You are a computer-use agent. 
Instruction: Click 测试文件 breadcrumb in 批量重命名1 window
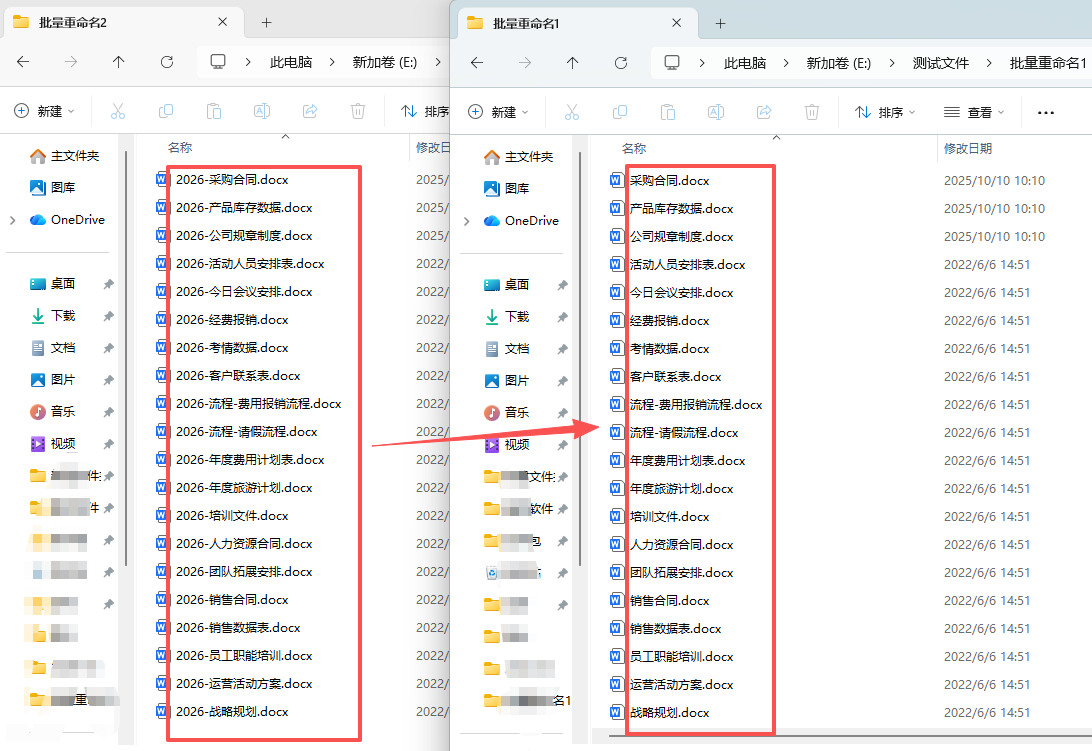click(x=940, y=63)
